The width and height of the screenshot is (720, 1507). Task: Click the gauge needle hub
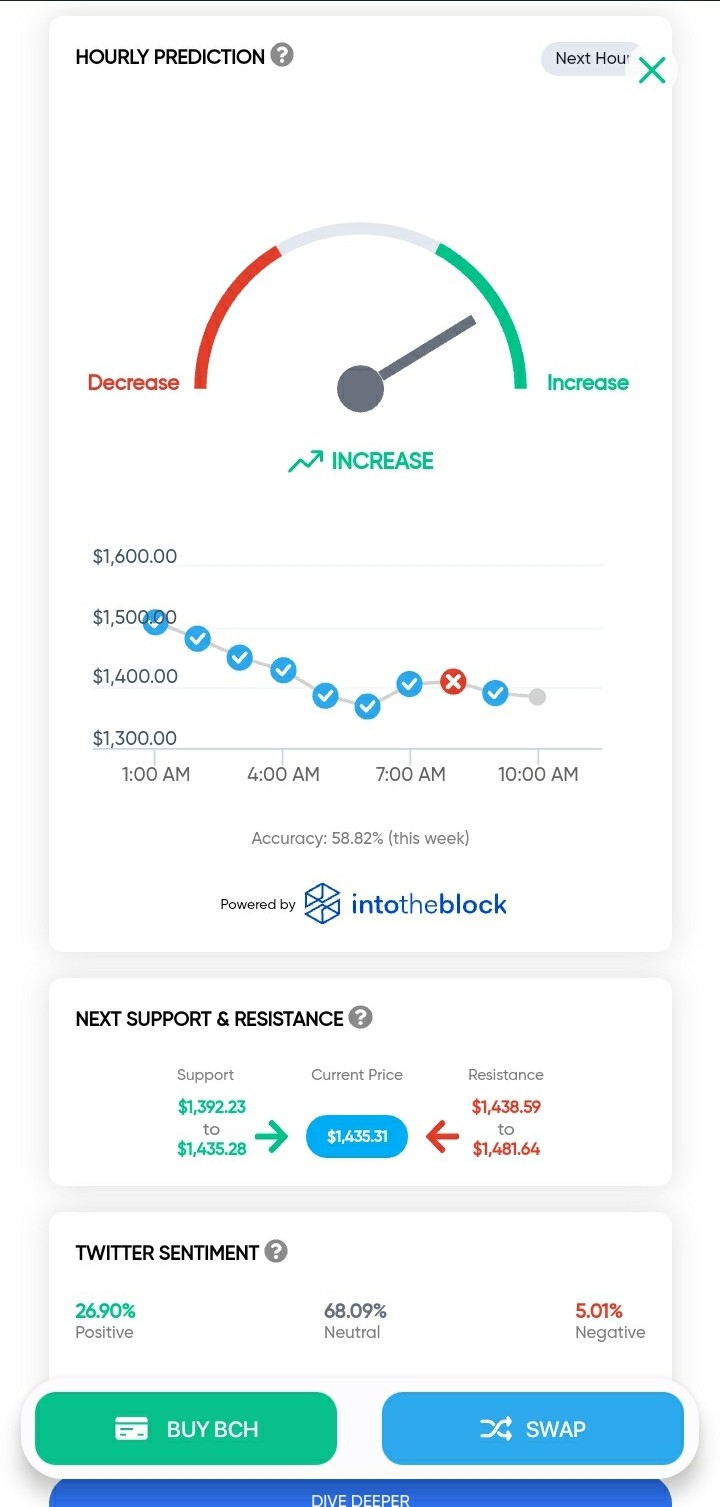click(361, 389)
